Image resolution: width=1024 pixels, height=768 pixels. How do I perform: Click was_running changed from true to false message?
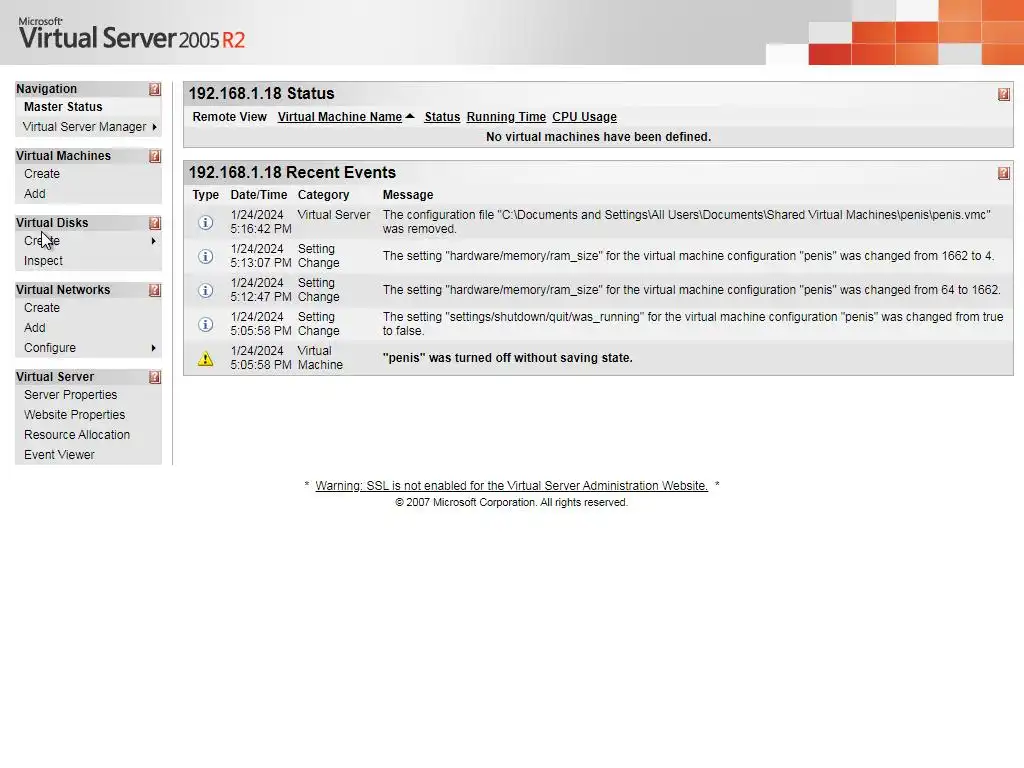(x=693, y=324)
